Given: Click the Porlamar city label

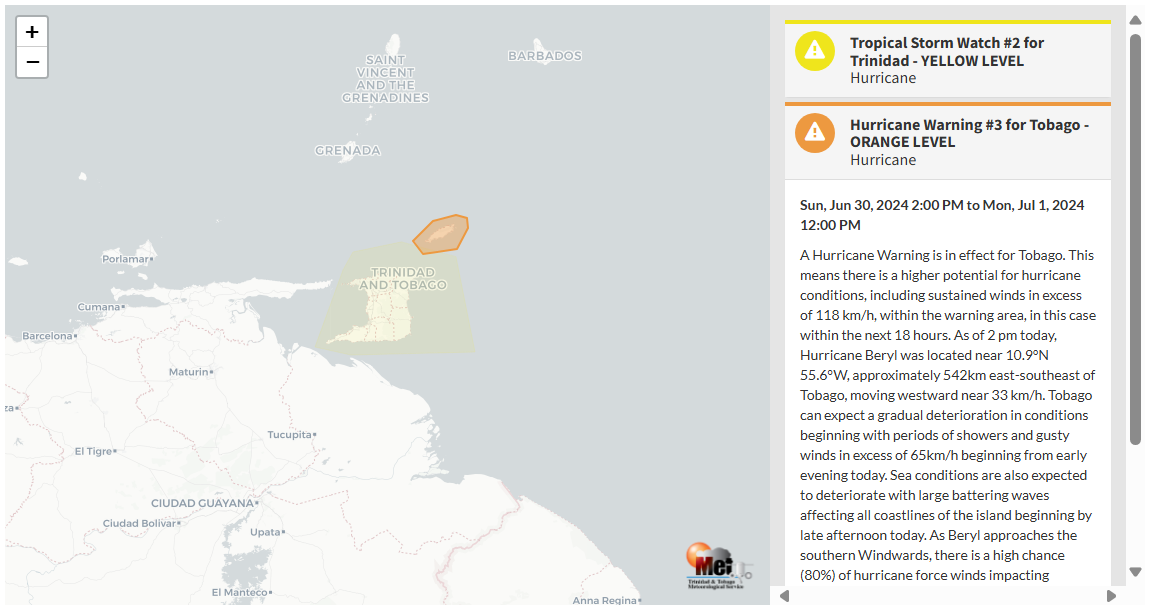Looking at the screenshot, I should coord(126,259).
